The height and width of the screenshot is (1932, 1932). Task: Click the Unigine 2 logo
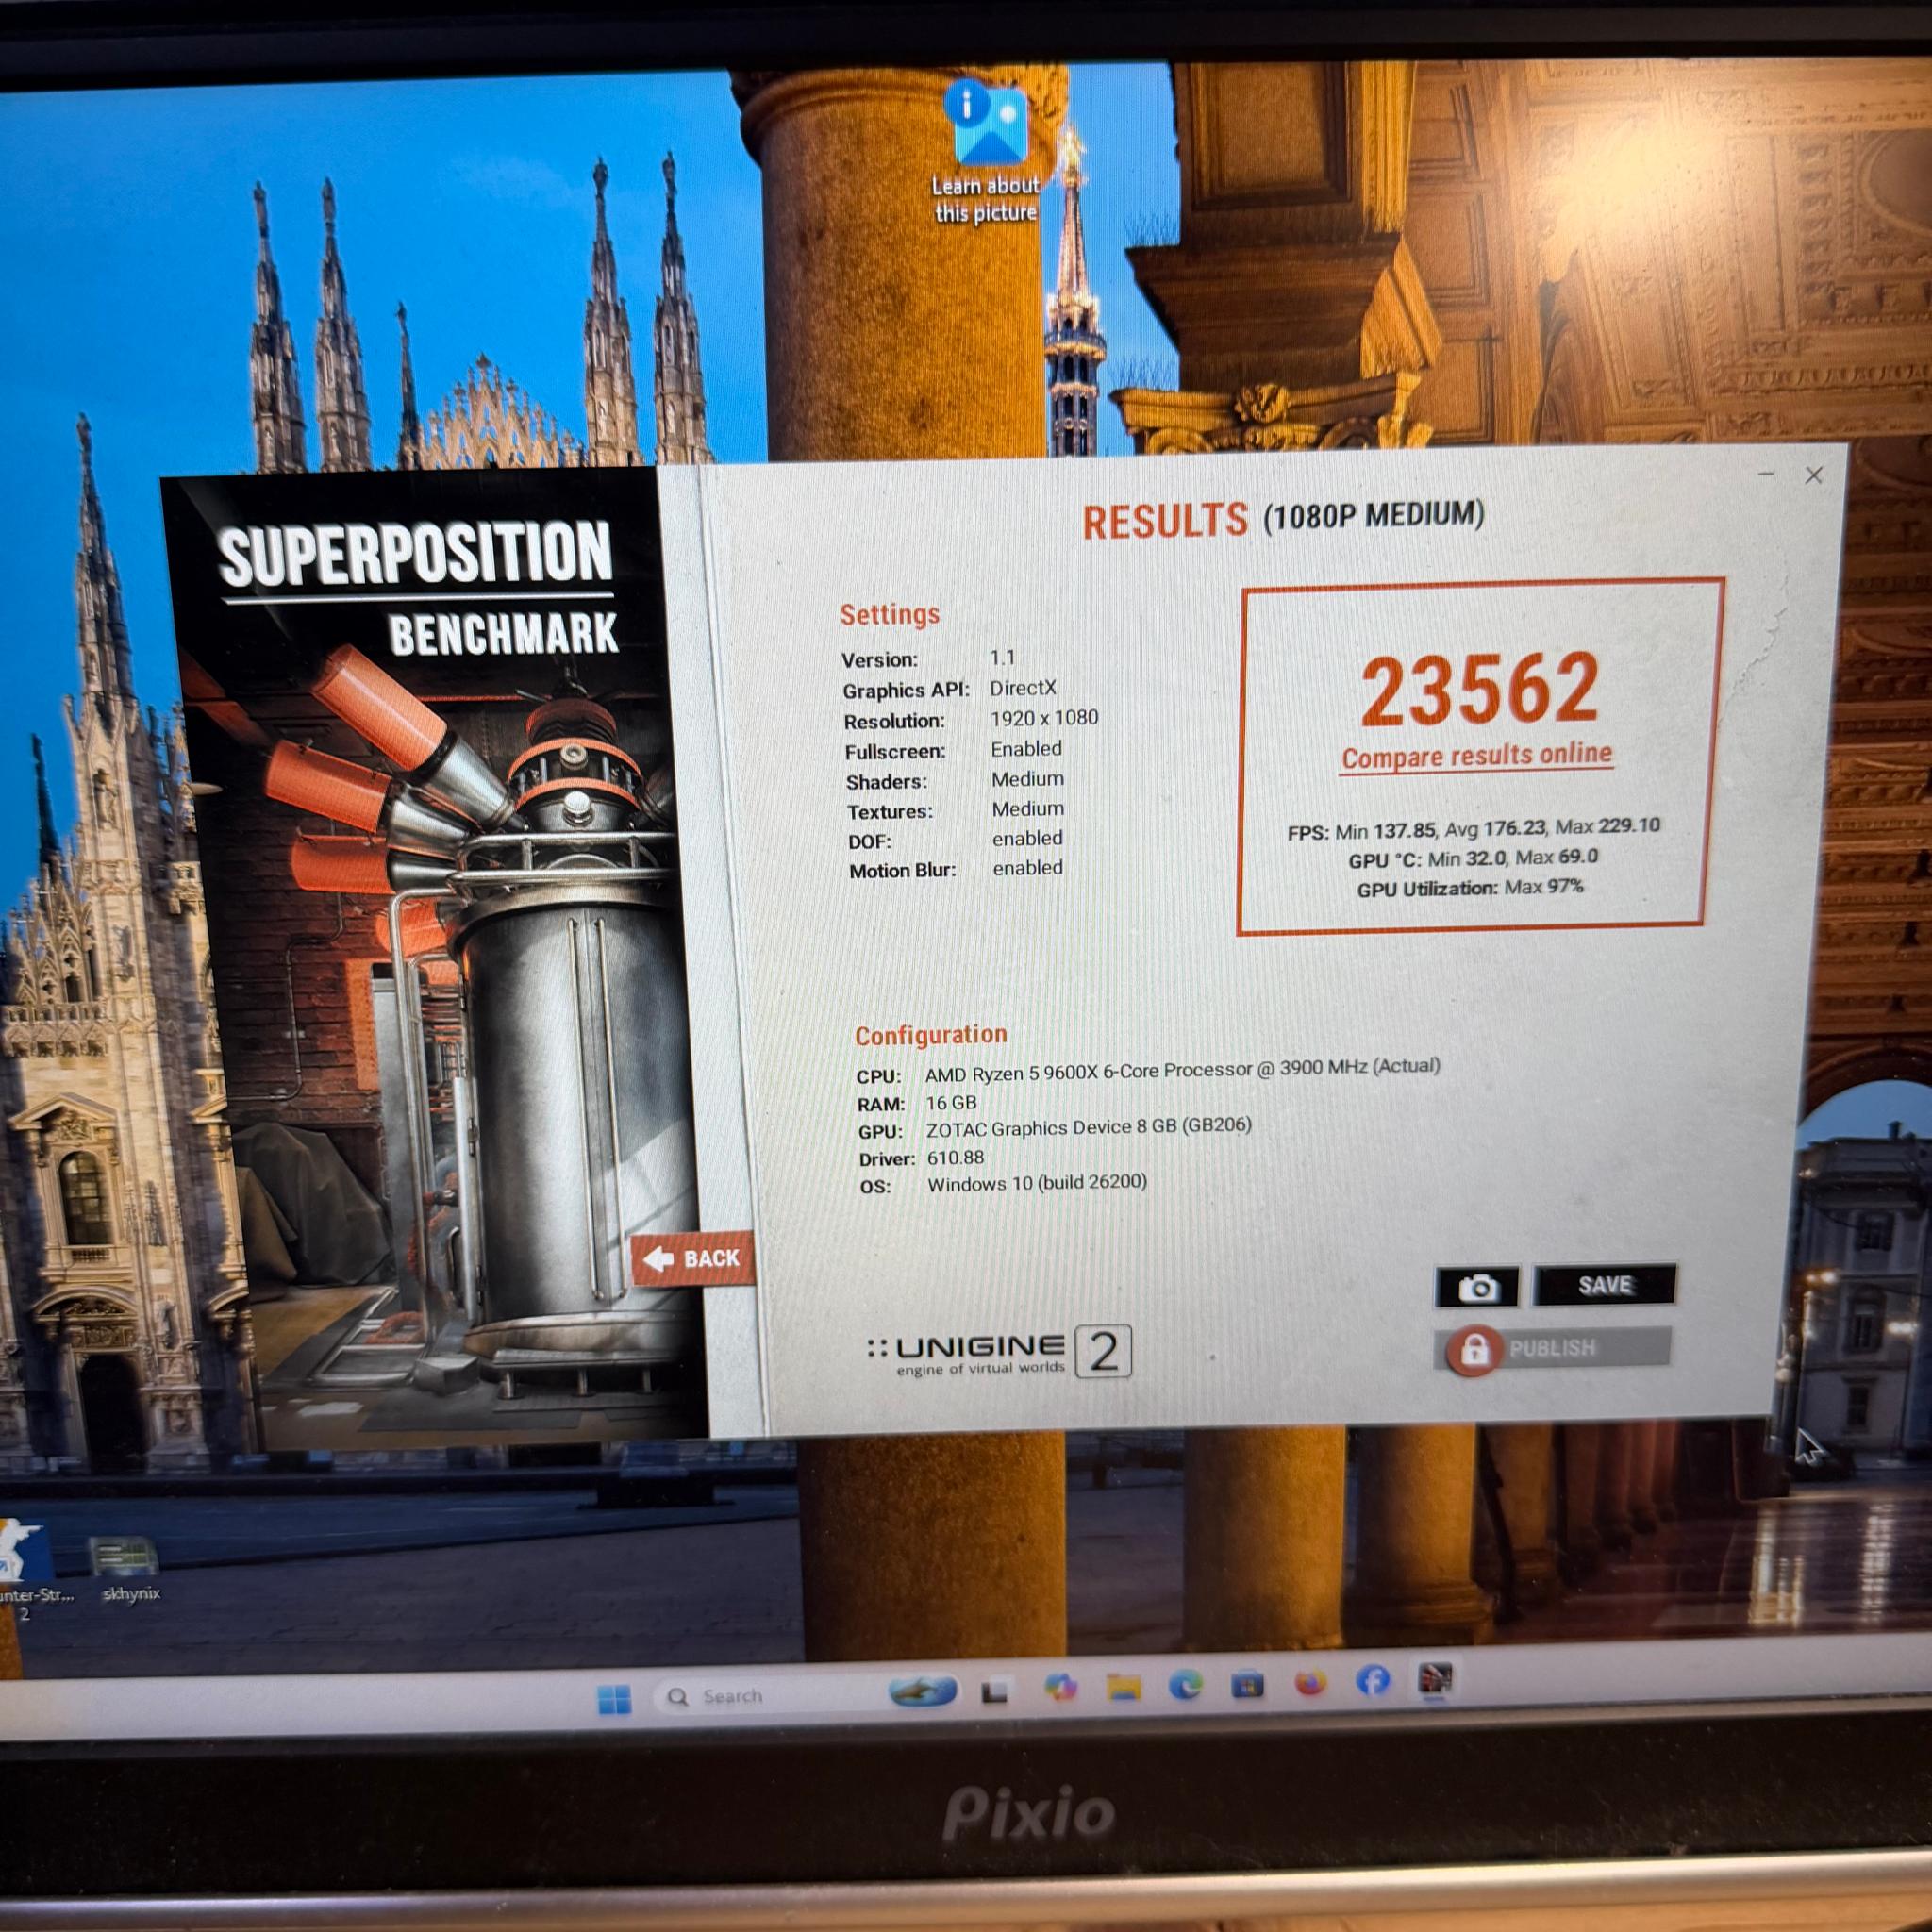tap(999, 1352)
